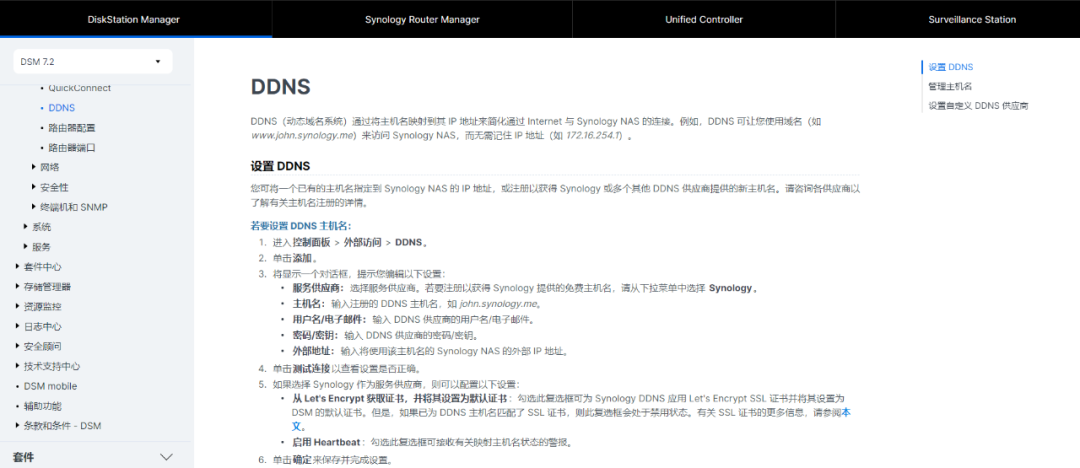Switch to DiskStation Manager tab

(x=134, y=19)
